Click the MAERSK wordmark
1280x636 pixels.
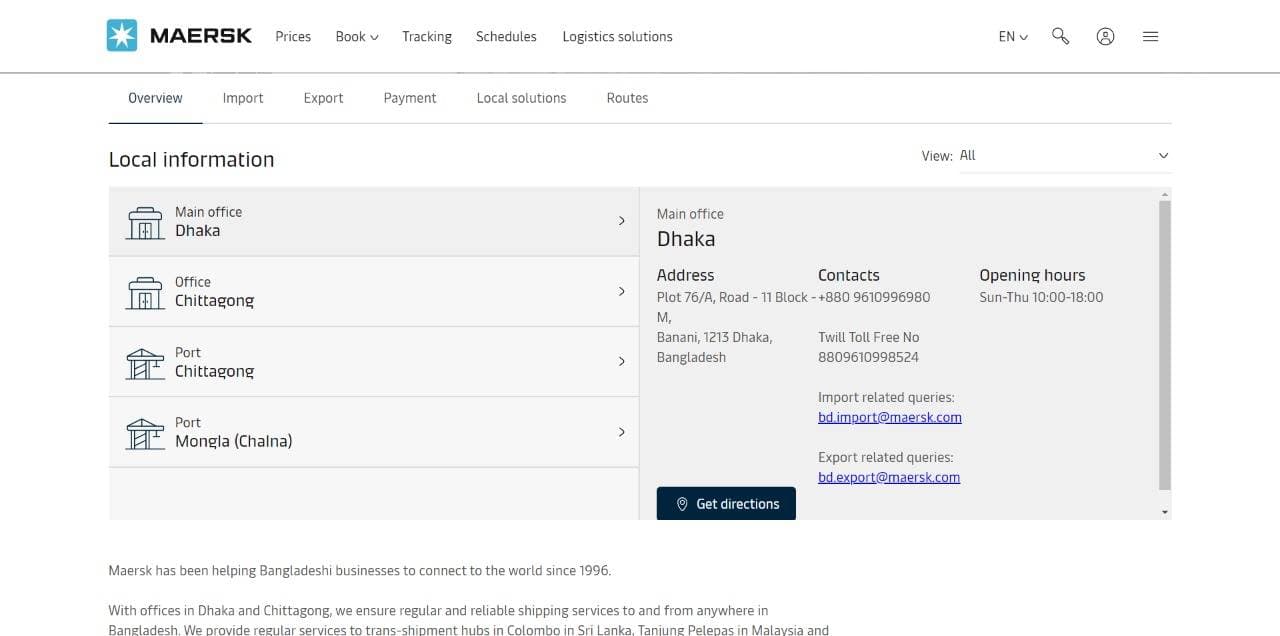201,36
